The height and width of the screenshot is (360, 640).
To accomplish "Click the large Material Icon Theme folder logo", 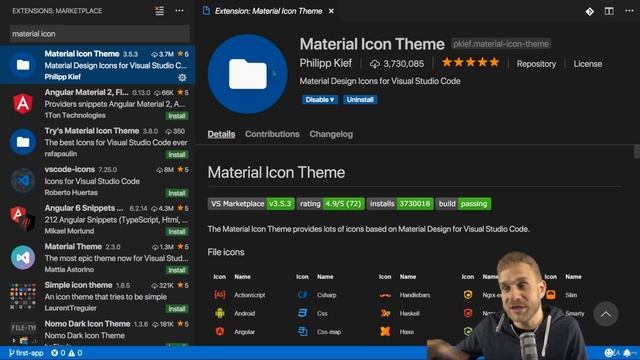I will [248, 74].
